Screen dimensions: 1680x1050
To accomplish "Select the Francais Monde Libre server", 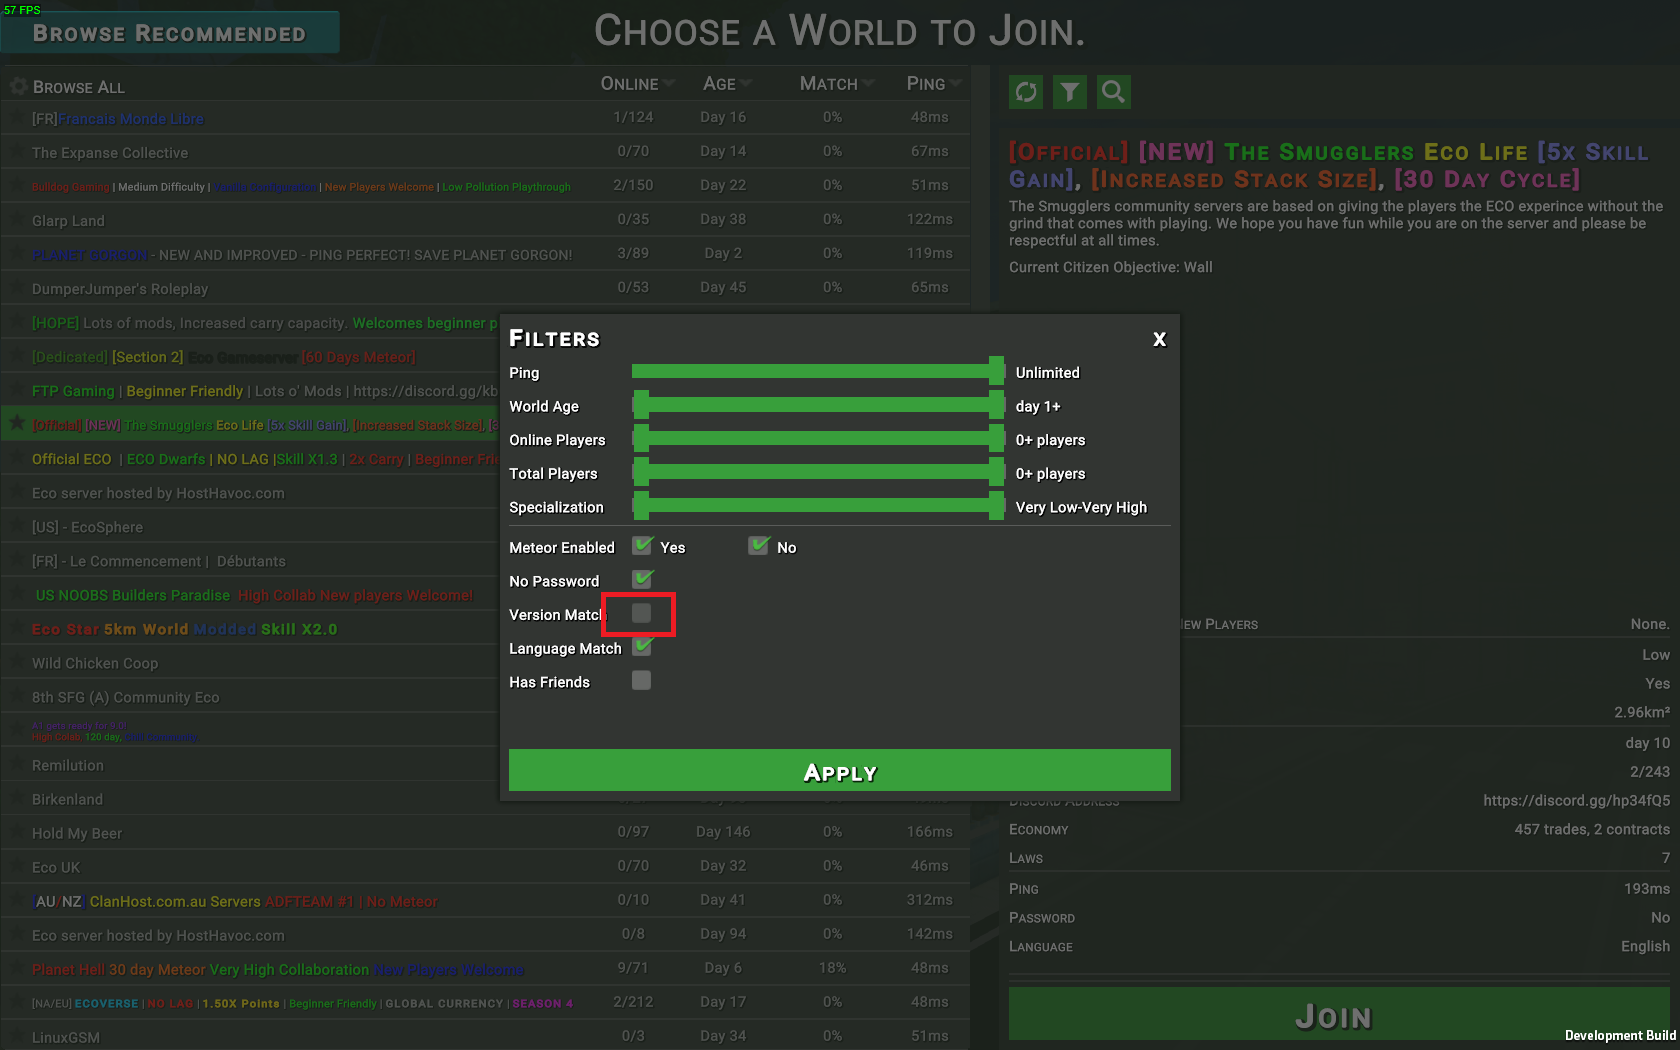I will (x=486, y=118).
